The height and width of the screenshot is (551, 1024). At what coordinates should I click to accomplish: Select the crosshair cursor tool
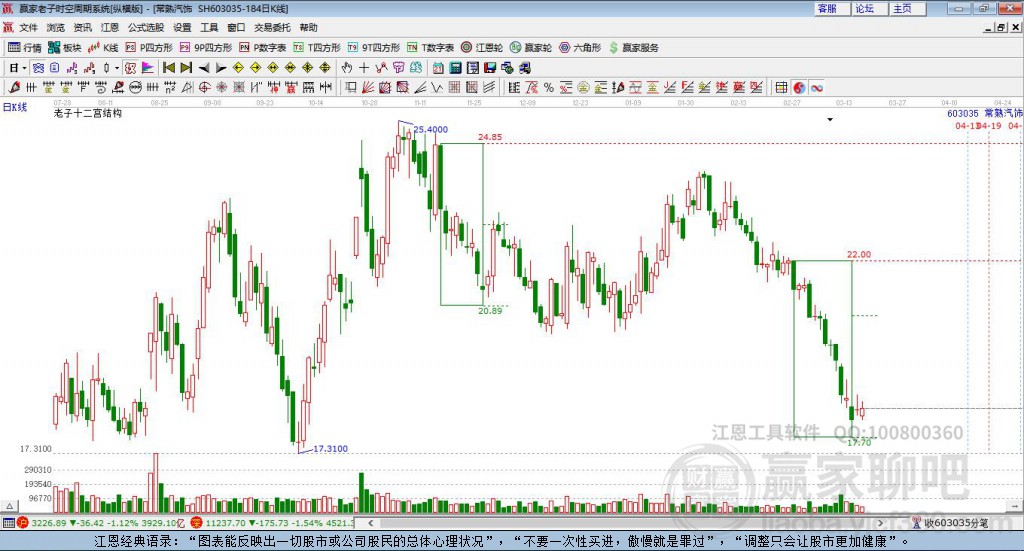(364, 67)
